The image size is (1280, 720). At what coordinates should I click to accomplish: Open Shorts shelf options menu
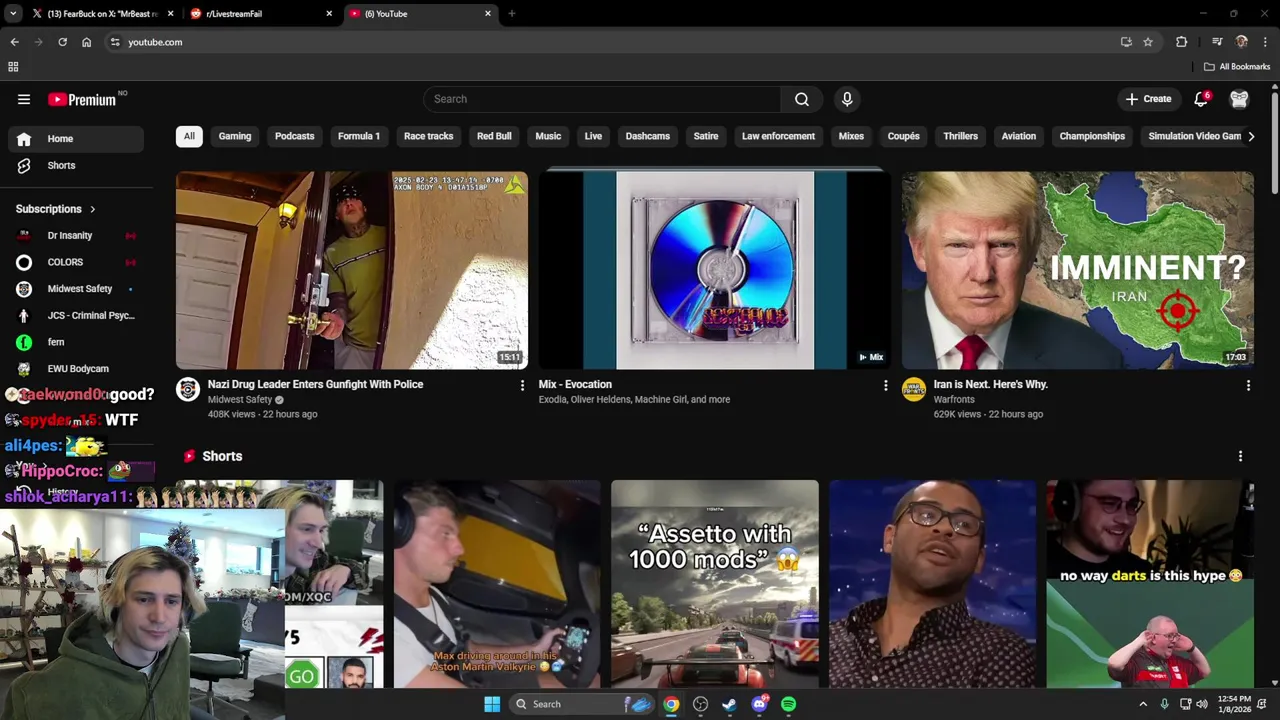click(x=1240, y=456)
